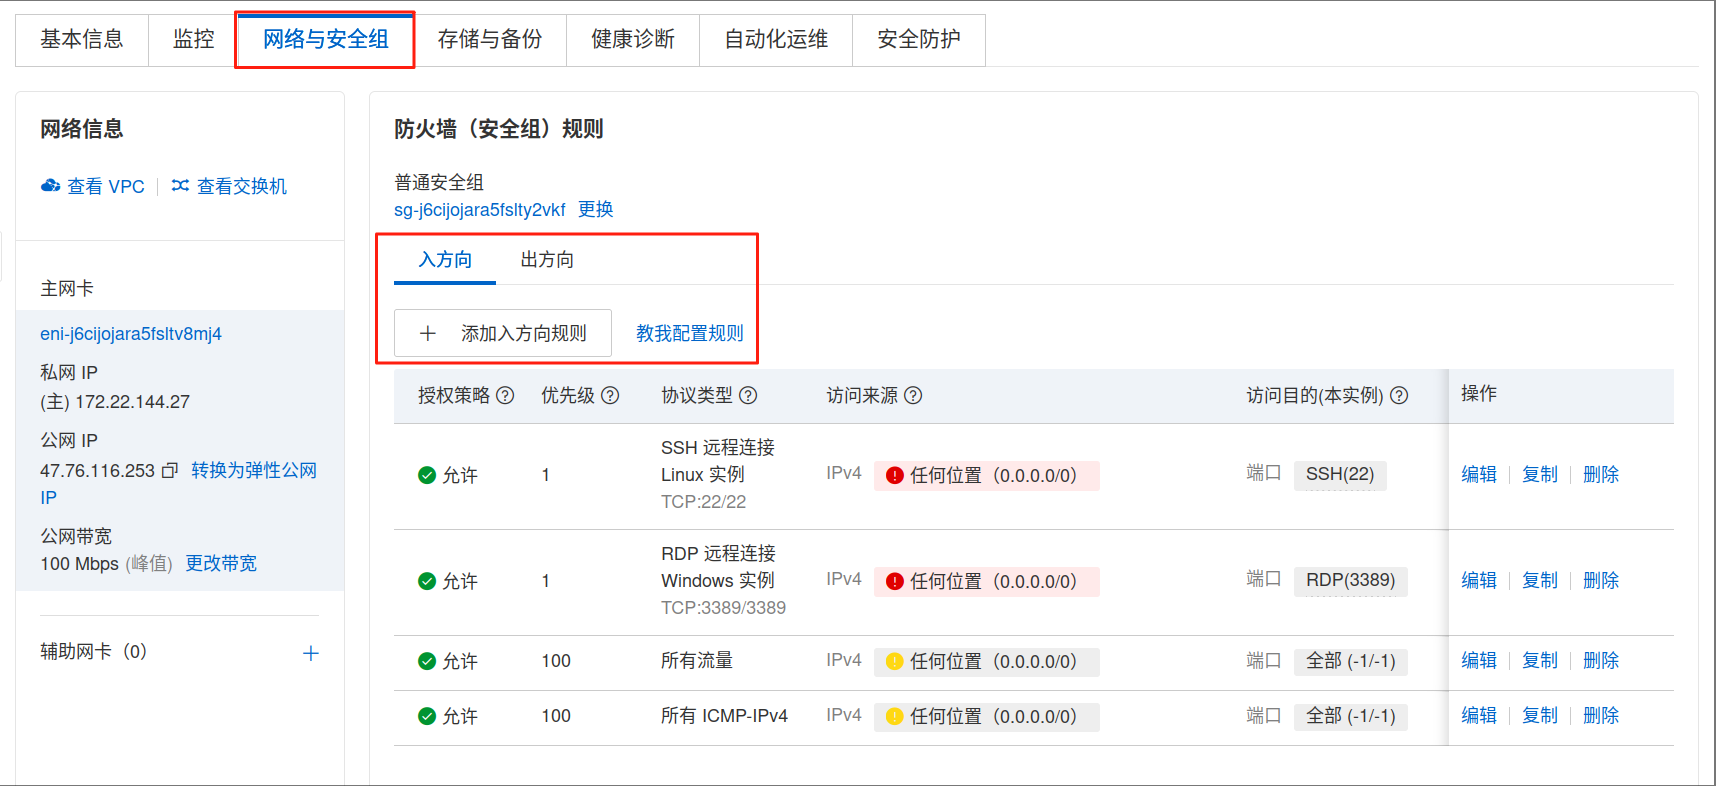Click the yellow warning icon in 所有流量 row
This screenshot has height=786, width=1716.
pyautogui.click(x=895, y=661)
